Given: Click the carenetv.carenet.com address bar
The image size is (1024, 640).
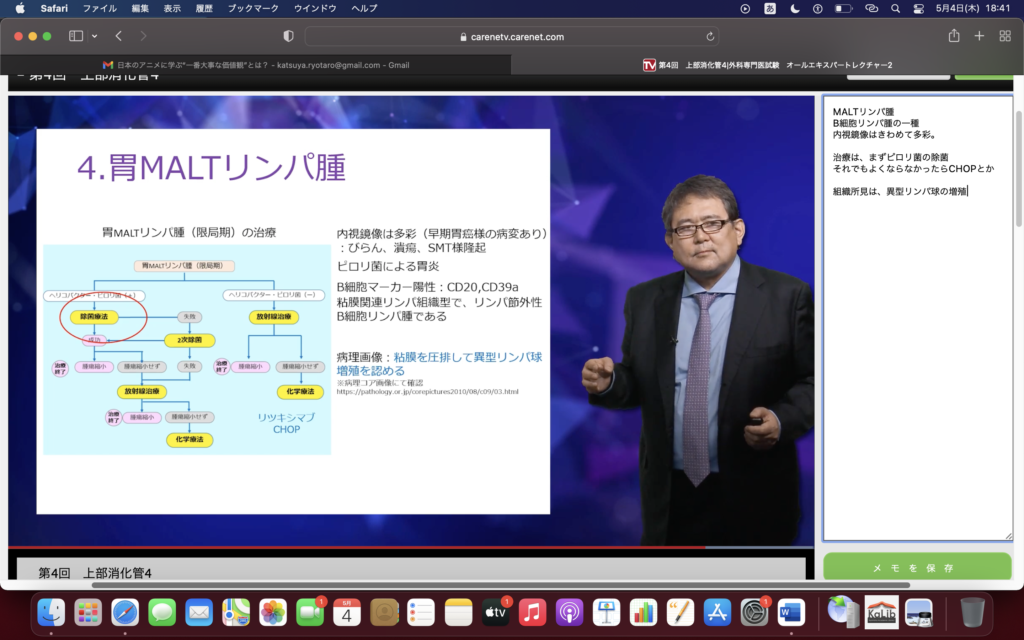Looking at the screenshot, I should pyautogui.click(x=511, y=36).
